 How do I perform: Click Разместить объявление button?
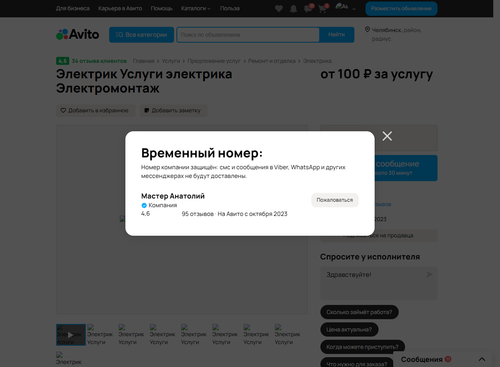(x=401, y=9)
